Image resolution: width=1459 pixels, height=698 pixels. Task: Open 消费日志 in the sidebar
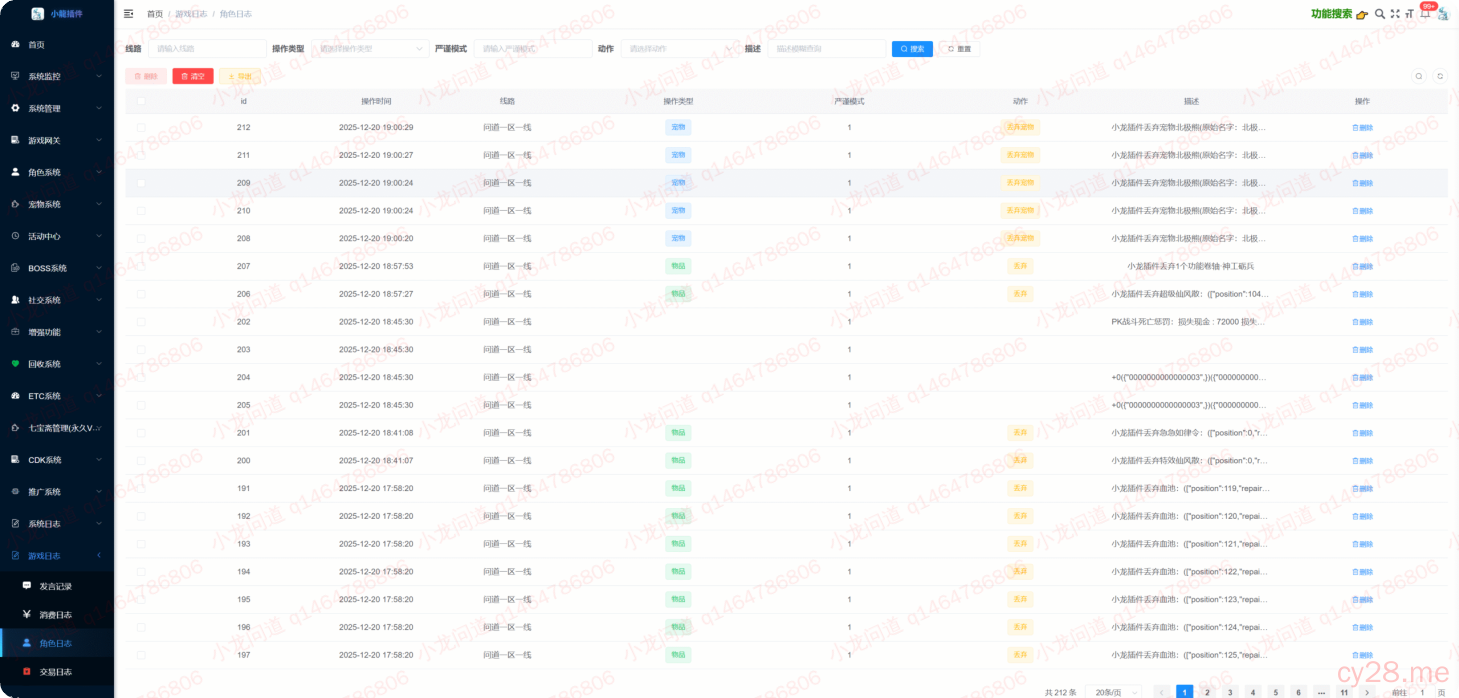[x=56, y=615]
